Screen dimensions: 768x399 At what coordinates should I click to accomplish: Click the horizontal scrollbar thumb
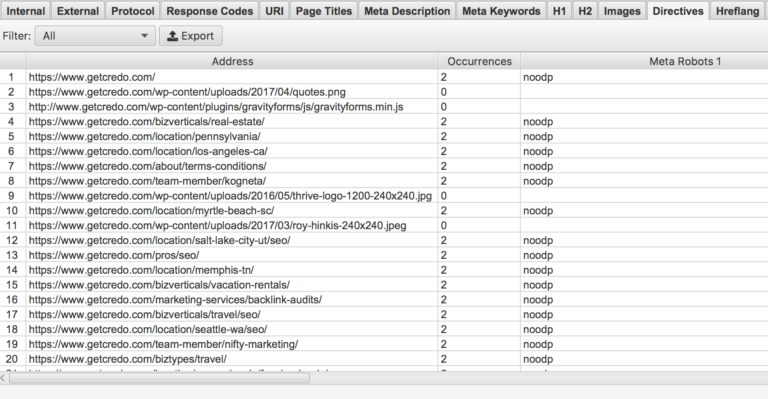pos(160,378)
